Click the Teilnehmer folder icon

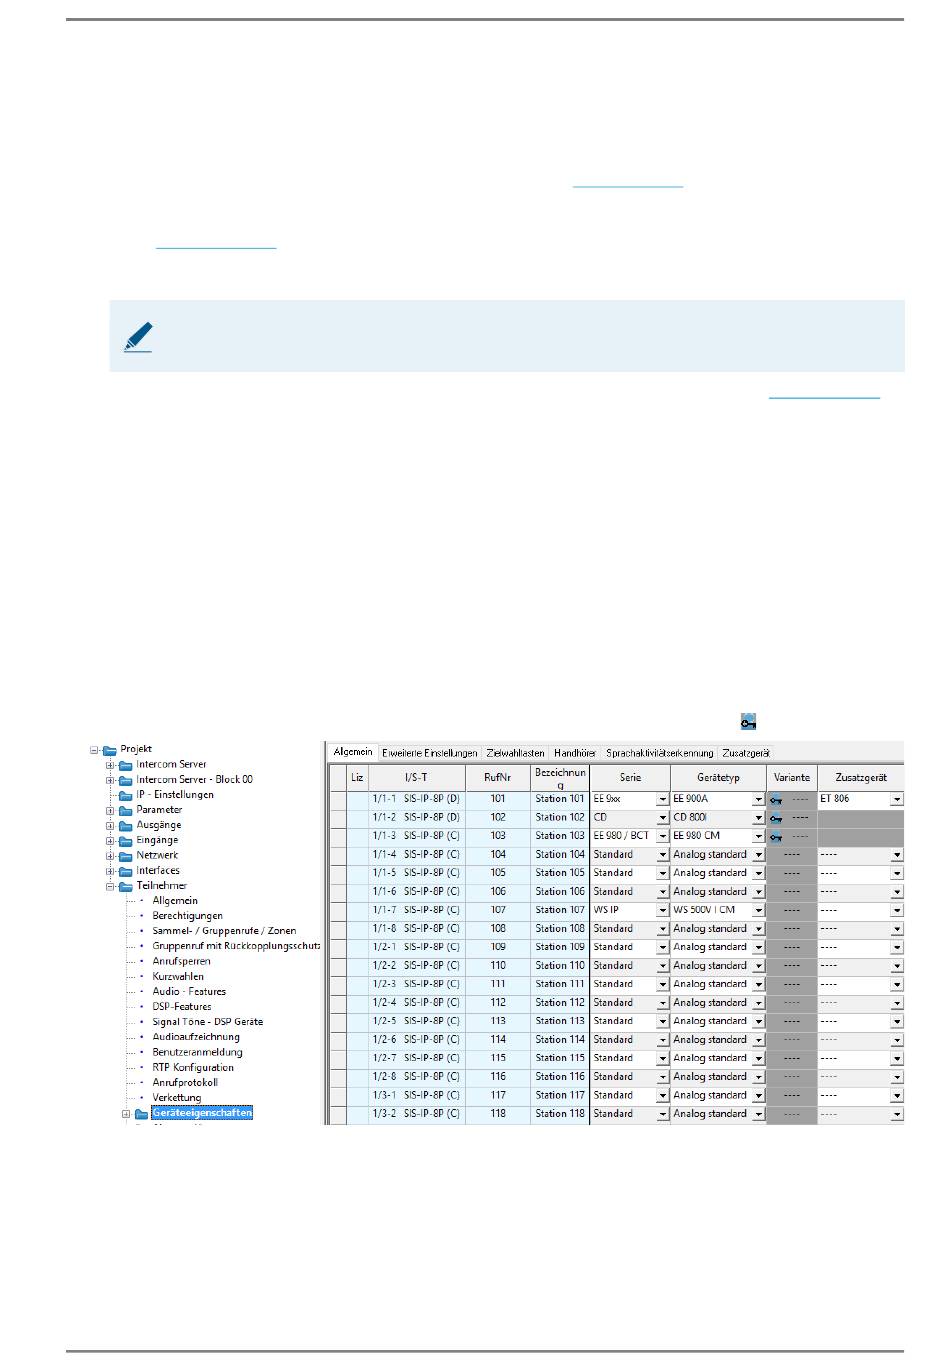point(126,886)
